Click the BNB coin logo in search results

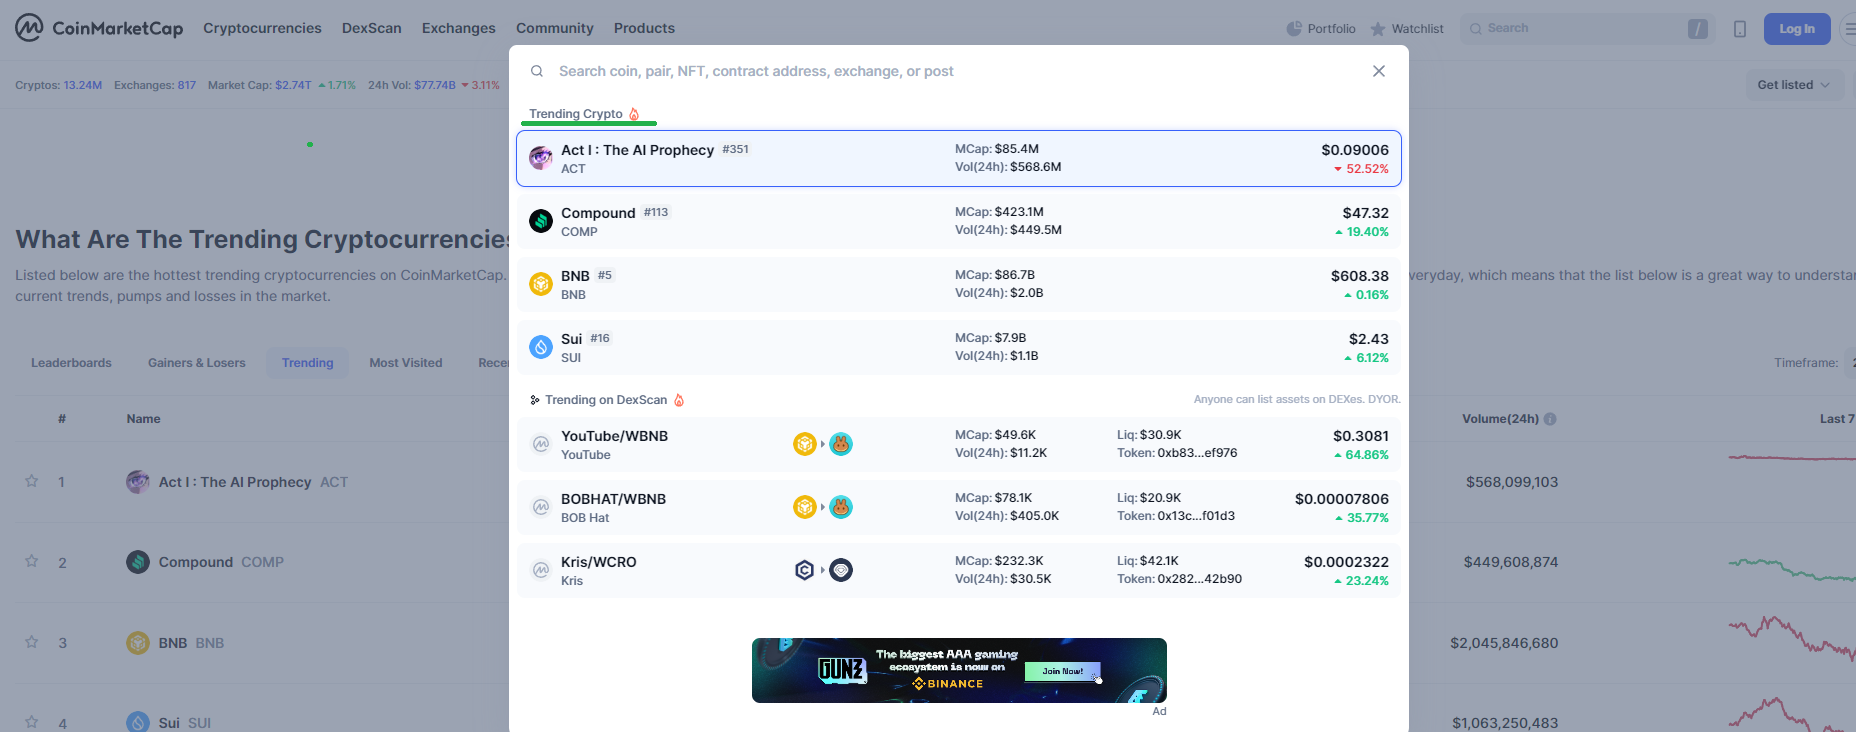pos(541,284)
